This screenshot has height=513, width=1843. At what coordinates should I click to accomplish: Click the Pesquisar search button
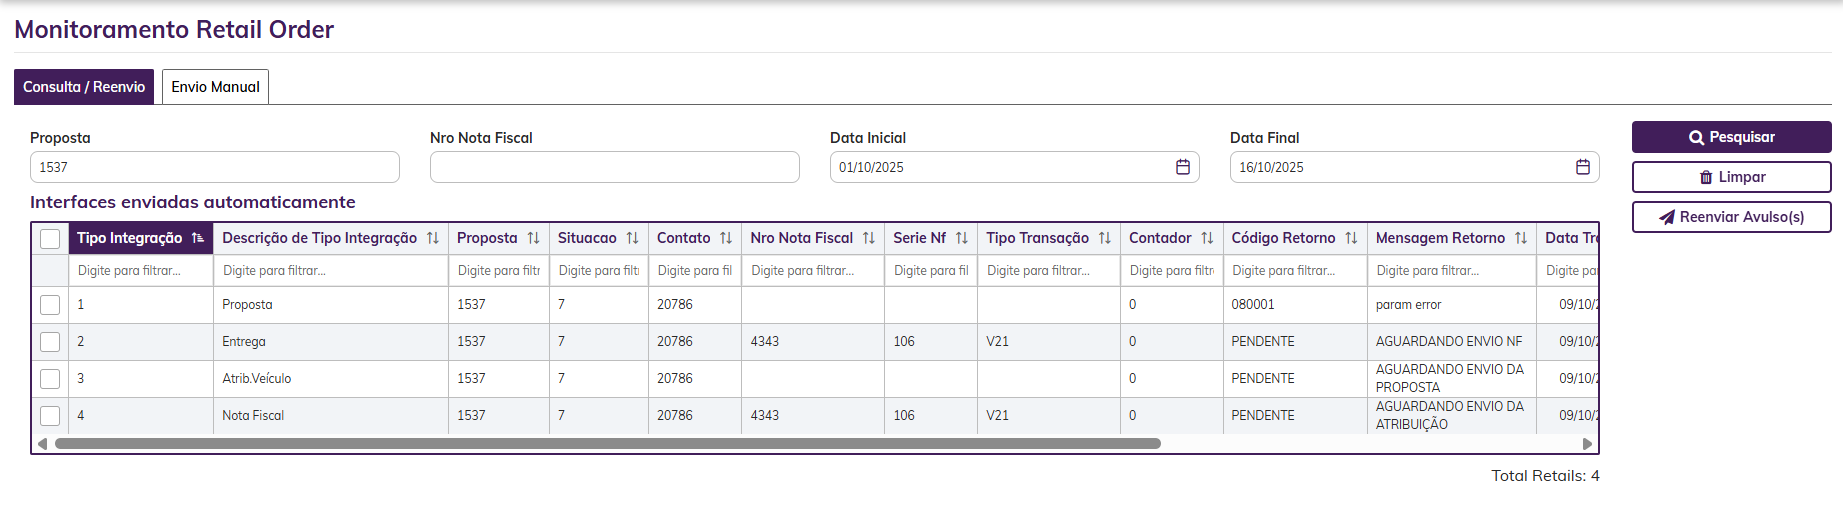1731,137
